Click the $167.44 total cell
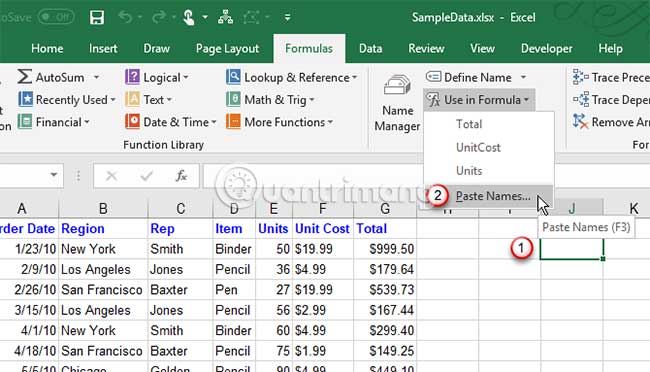The width and height of the screenshot is (650, 372). (385, 310)
